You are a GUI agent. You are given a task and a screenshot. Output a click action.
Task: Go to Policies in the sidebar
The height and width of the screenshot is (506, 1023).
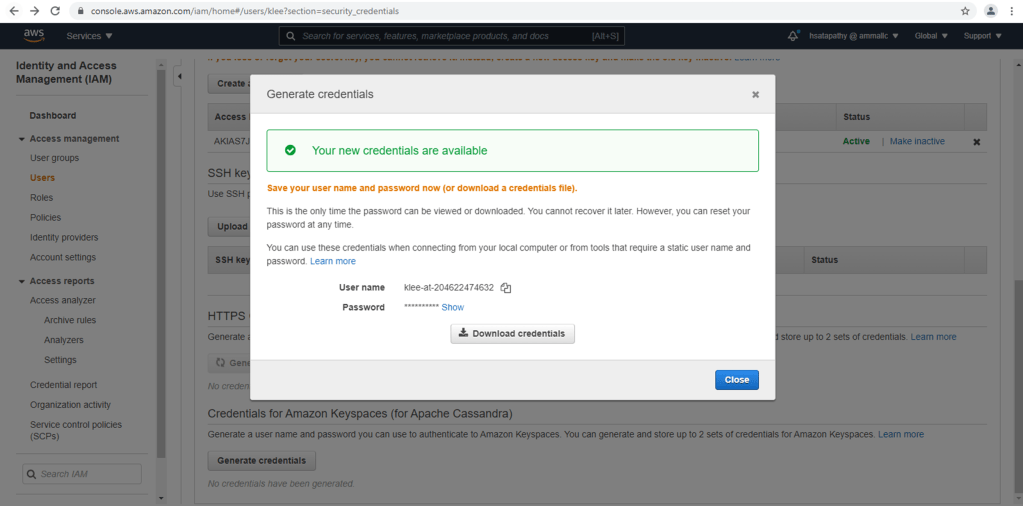[45, 217]
